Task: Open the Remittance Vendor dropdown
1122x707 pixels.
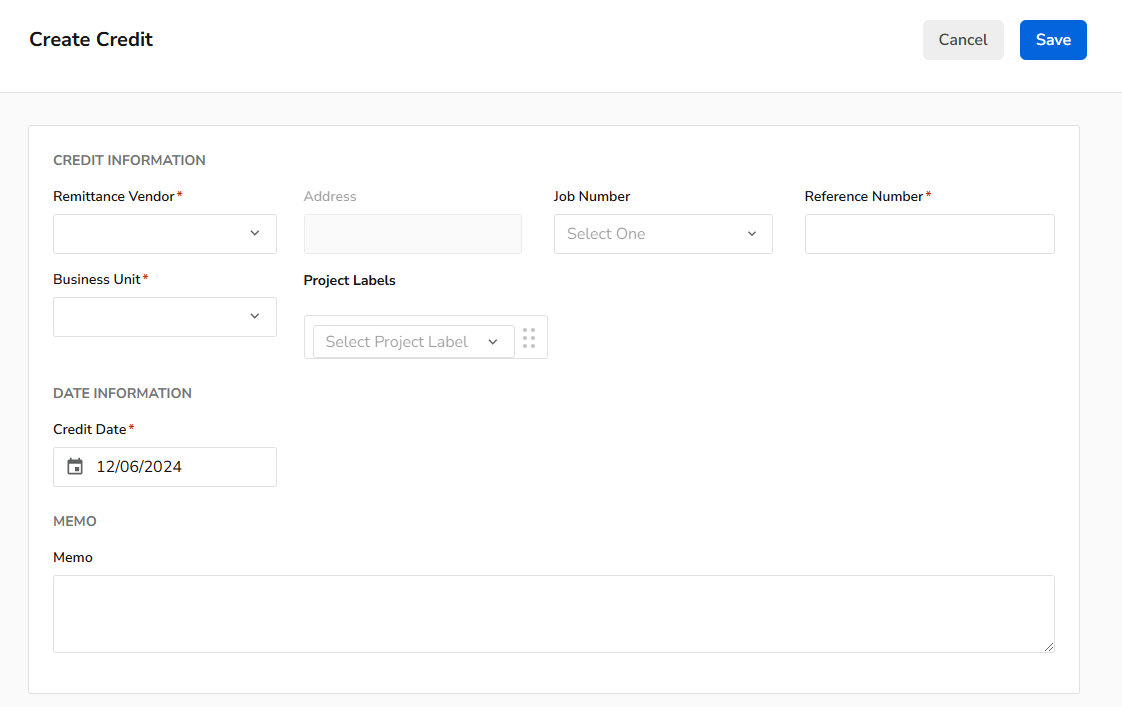Action: (x=165, y=234)
